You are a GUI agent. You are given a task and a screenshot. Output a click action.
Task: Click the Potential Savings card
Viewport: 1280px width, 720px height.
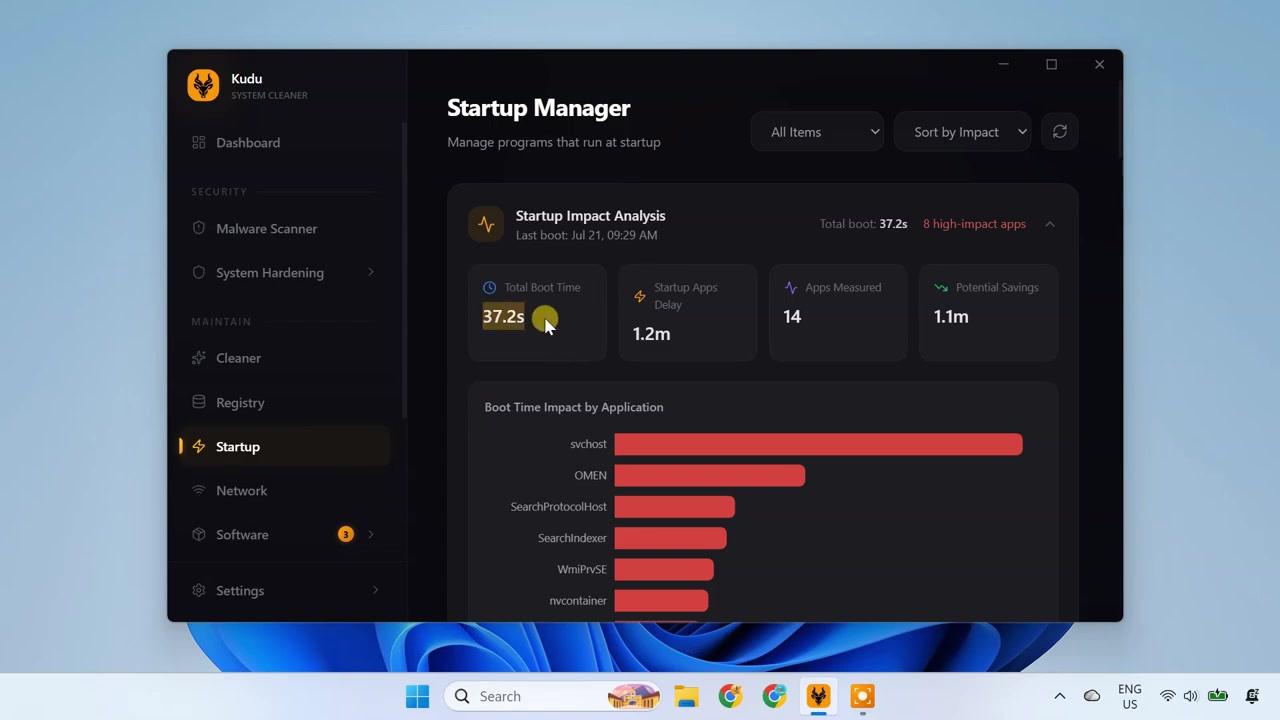(989, 312)
